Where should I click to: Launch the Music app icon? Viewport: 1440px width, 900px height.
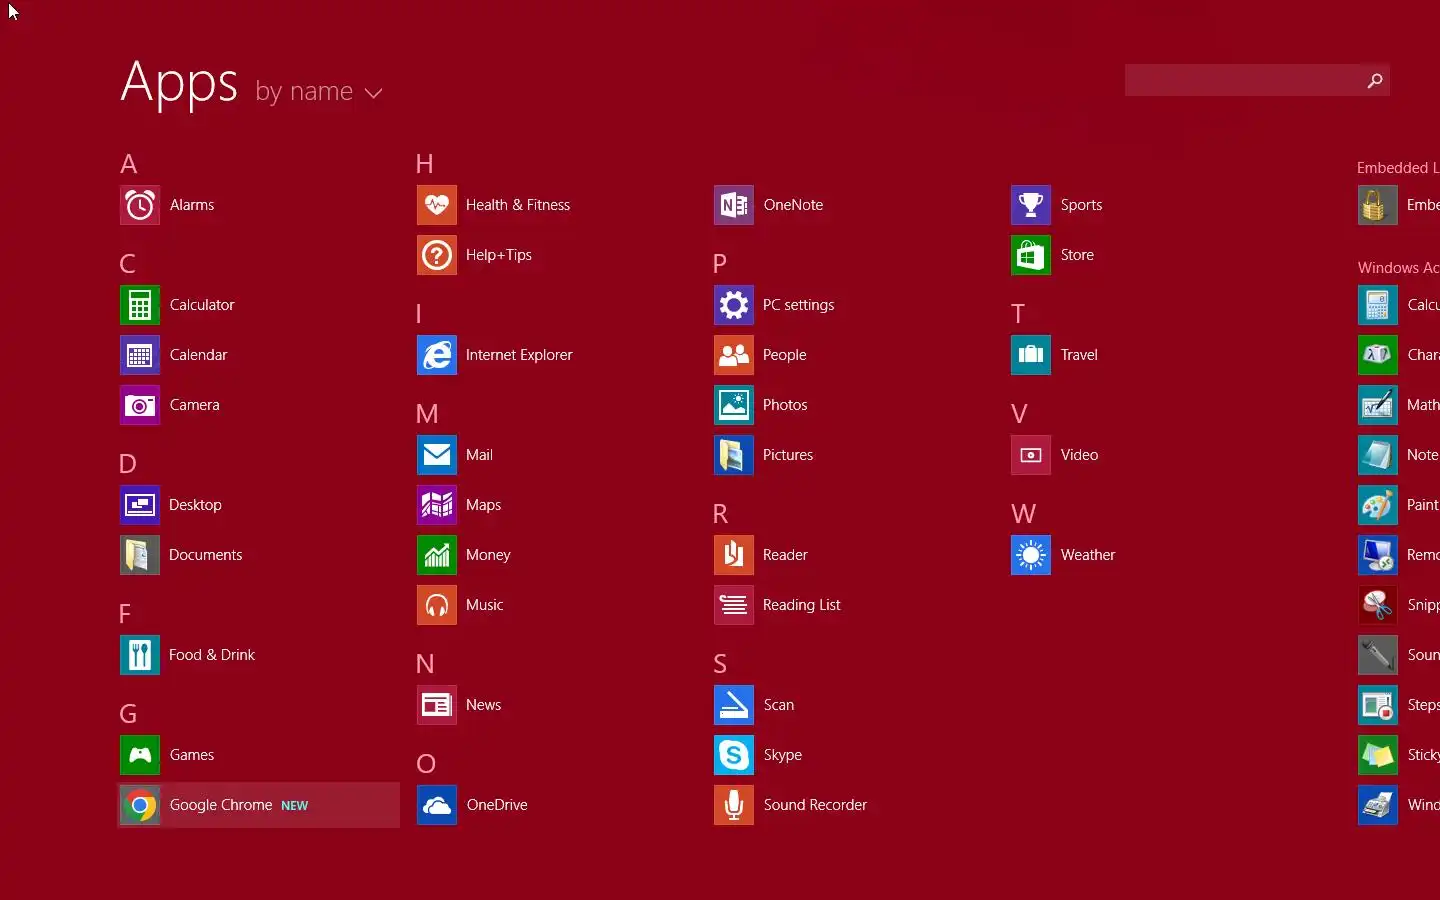437,605
